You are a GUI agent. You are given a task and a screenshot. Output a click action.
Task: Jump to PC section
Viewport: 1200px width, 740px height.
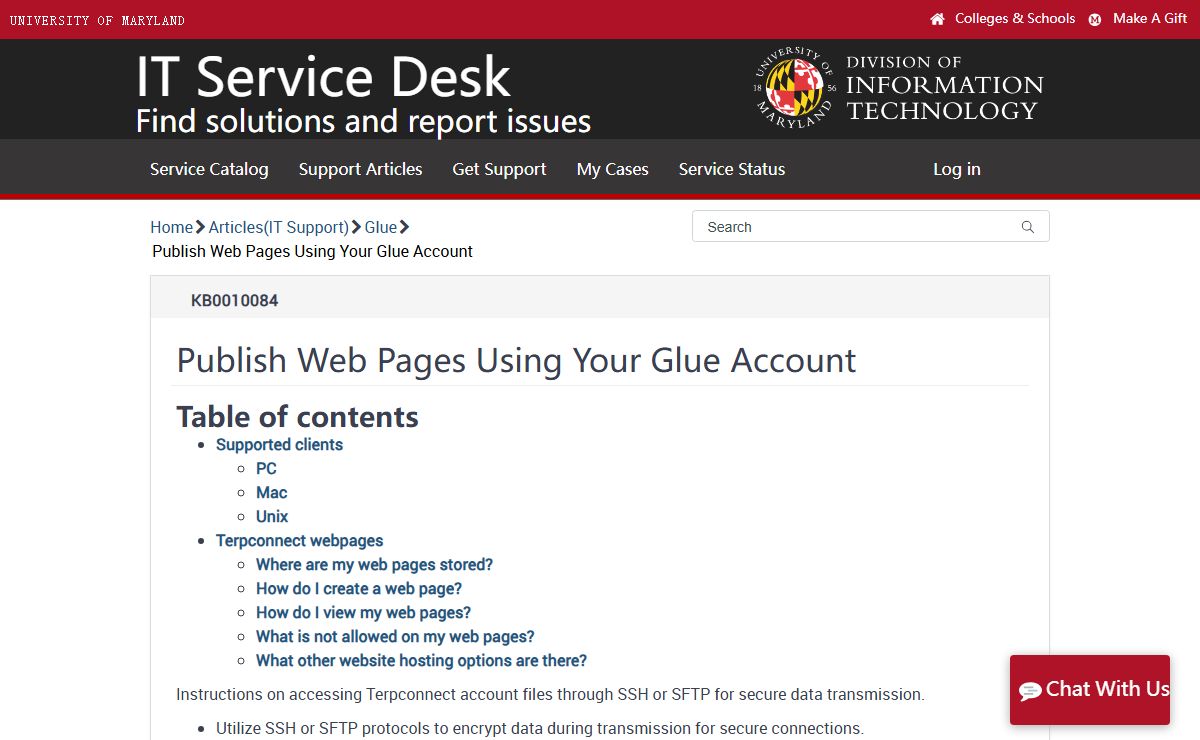266,468
